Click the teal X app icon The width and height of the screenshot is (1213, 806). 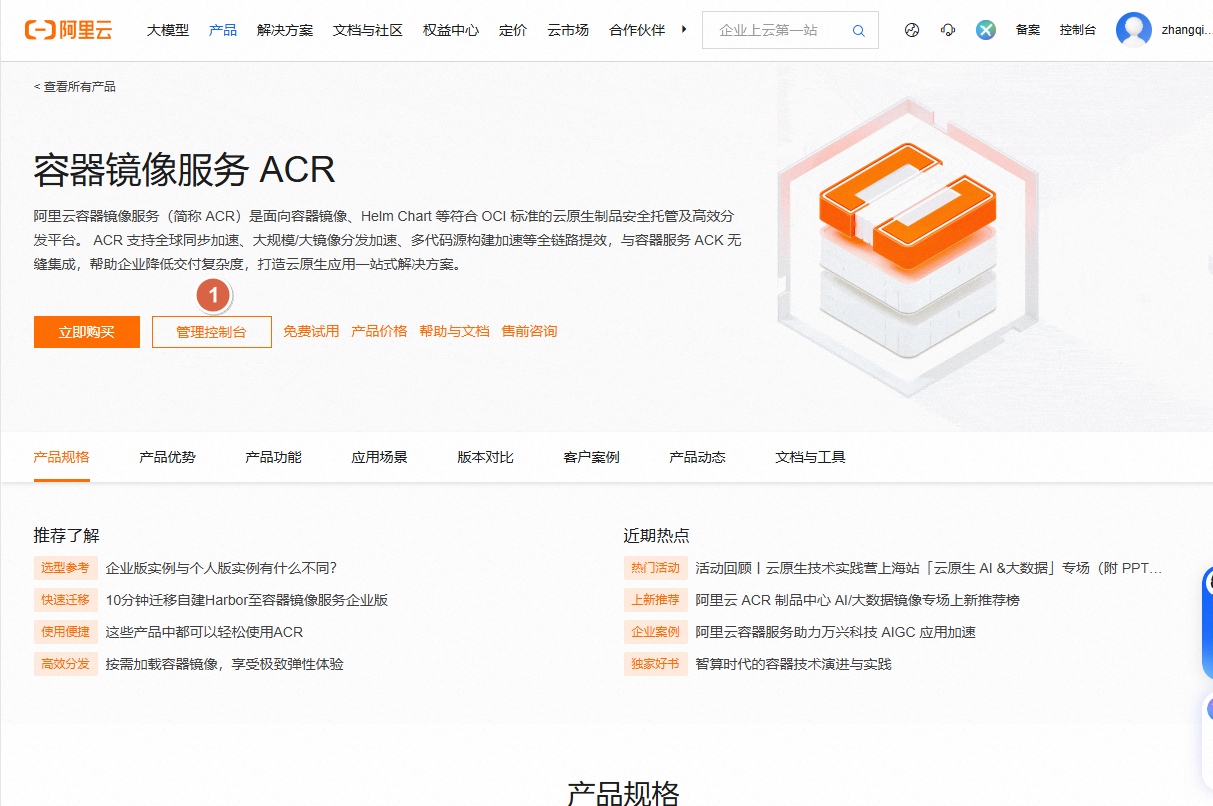986,30
